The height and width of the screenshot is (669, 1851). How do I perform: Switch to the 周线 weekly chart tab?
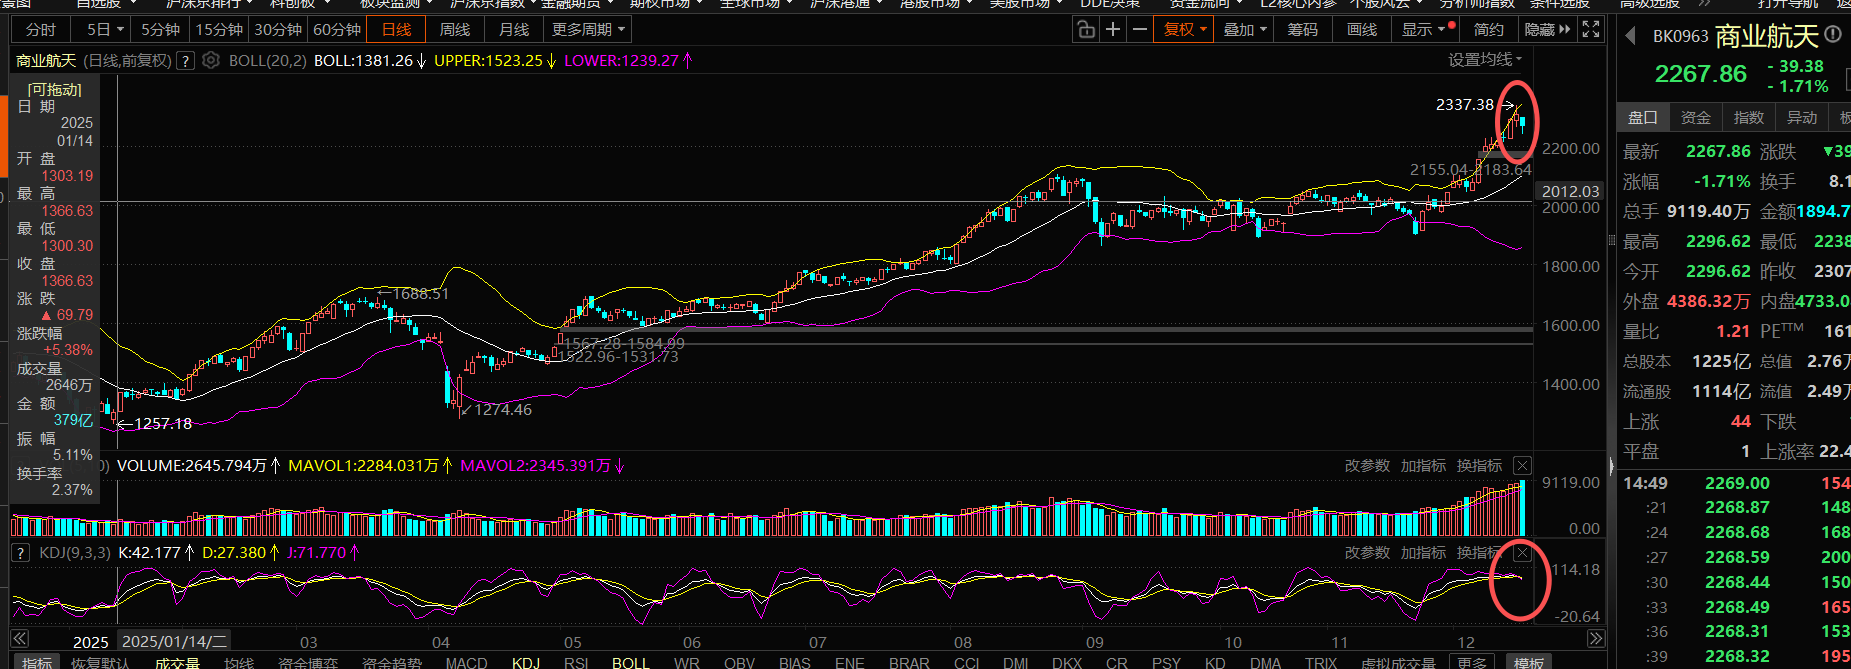pos(455,30)
